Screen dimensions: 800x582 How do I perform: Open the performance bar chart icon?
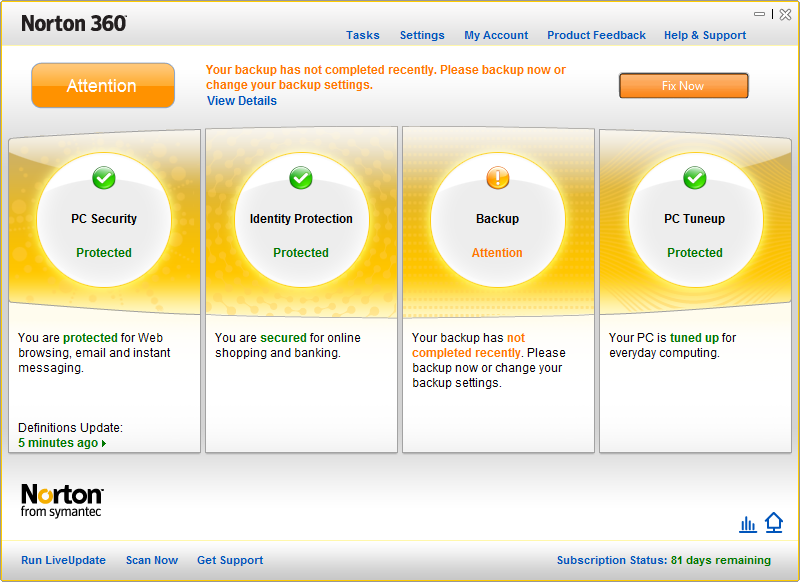pos(748,524)
